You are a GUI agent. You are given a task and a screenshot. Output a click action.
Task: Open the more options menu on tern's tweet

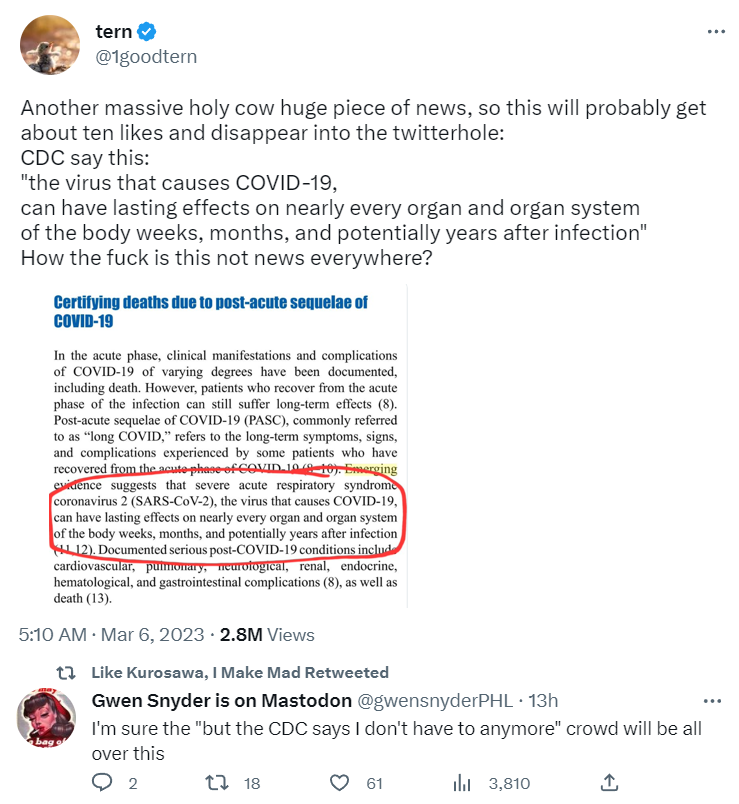pyautogui.click(x=716, y=32)
